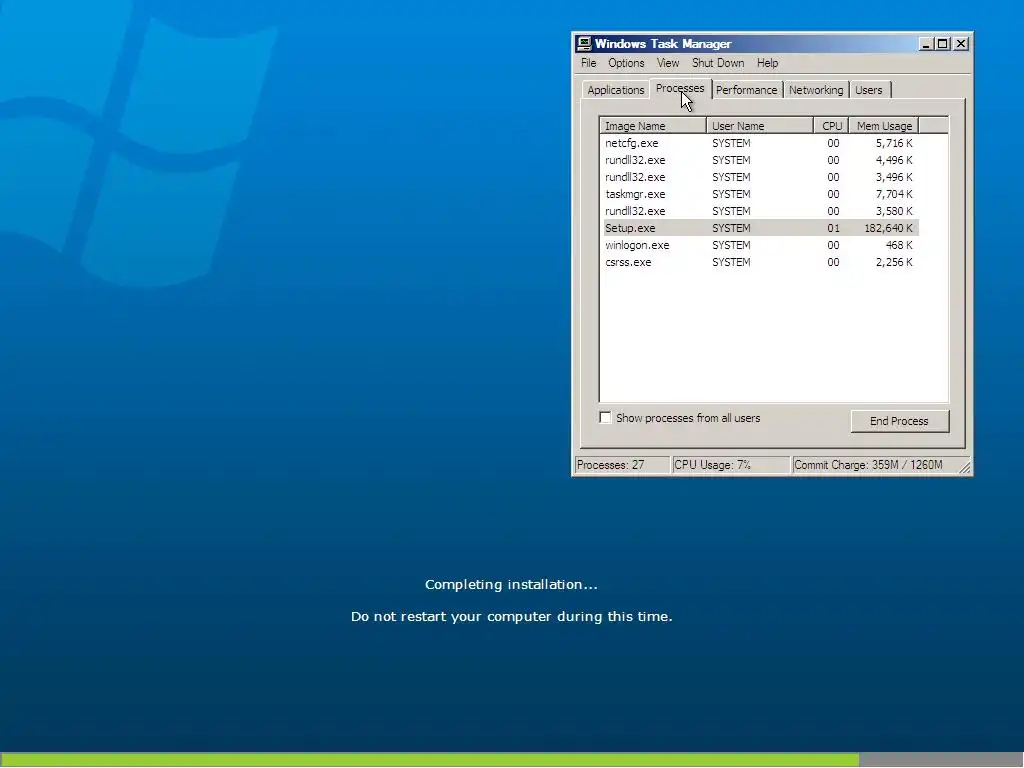The width and height of the screenshot is (1024, 768).
Task: Go to the Users tab
Action: (x=869, y=90)
